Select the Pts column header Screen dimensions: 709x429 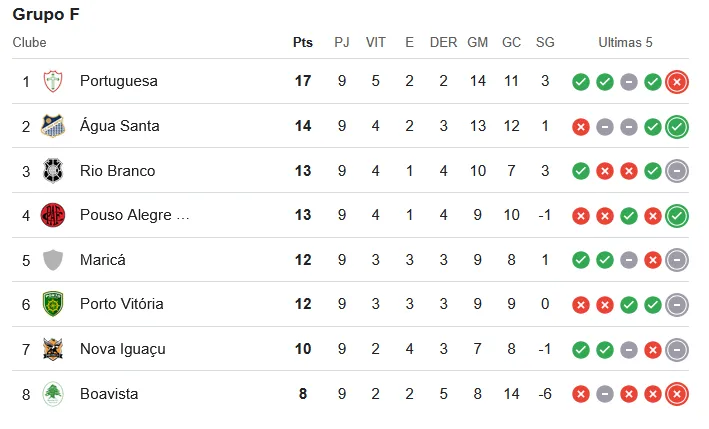303,42
